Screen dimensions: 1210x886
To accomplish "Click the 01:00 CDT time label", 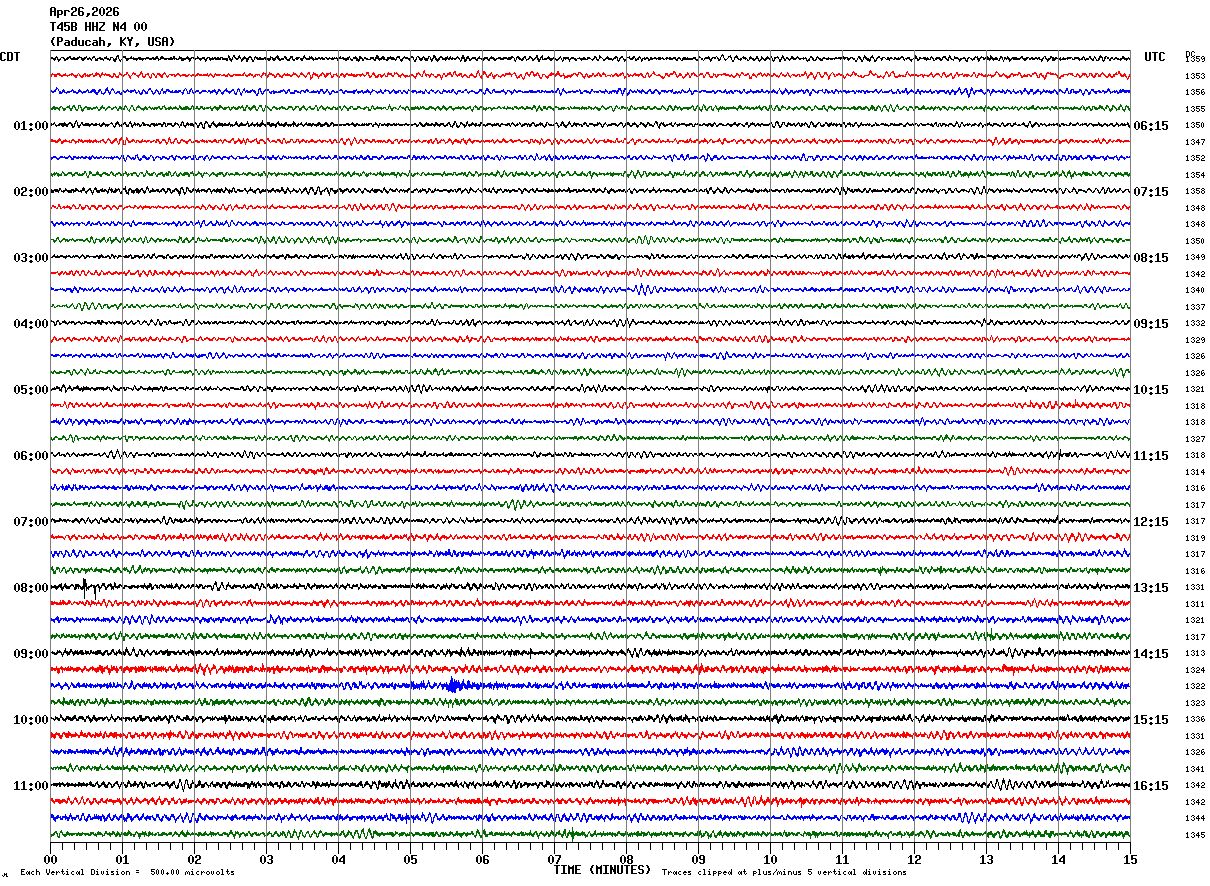I will pos(31,126).
